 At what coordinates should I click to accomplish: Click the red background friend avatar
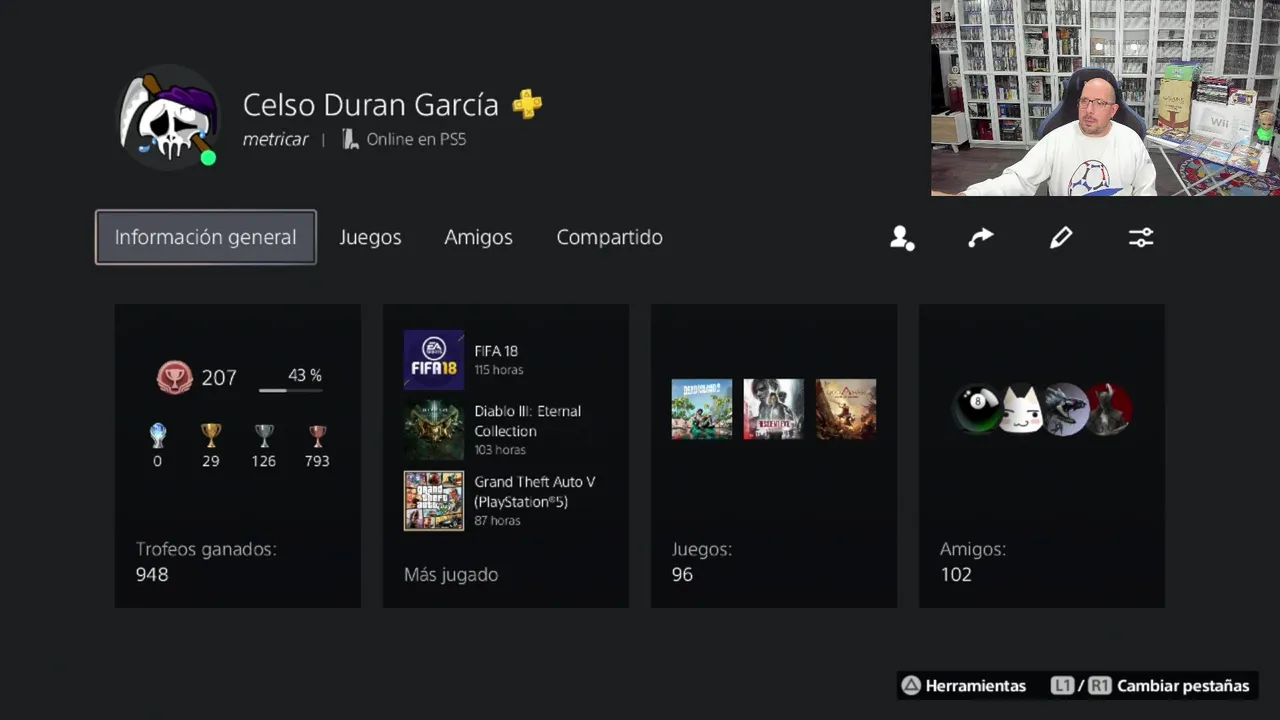1110,409
